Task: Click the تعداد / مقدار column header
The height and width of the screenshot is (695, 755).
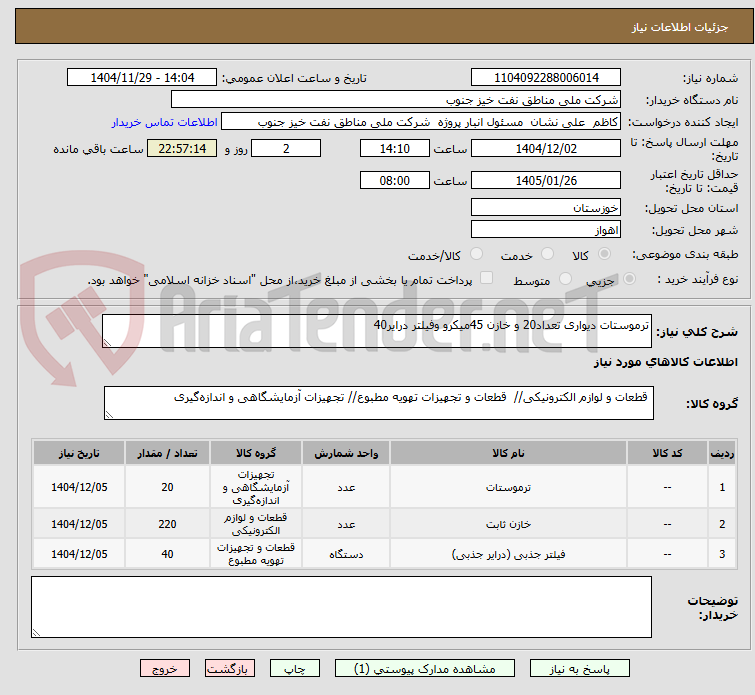Action: pyautogui.click(x=167, y=453)
